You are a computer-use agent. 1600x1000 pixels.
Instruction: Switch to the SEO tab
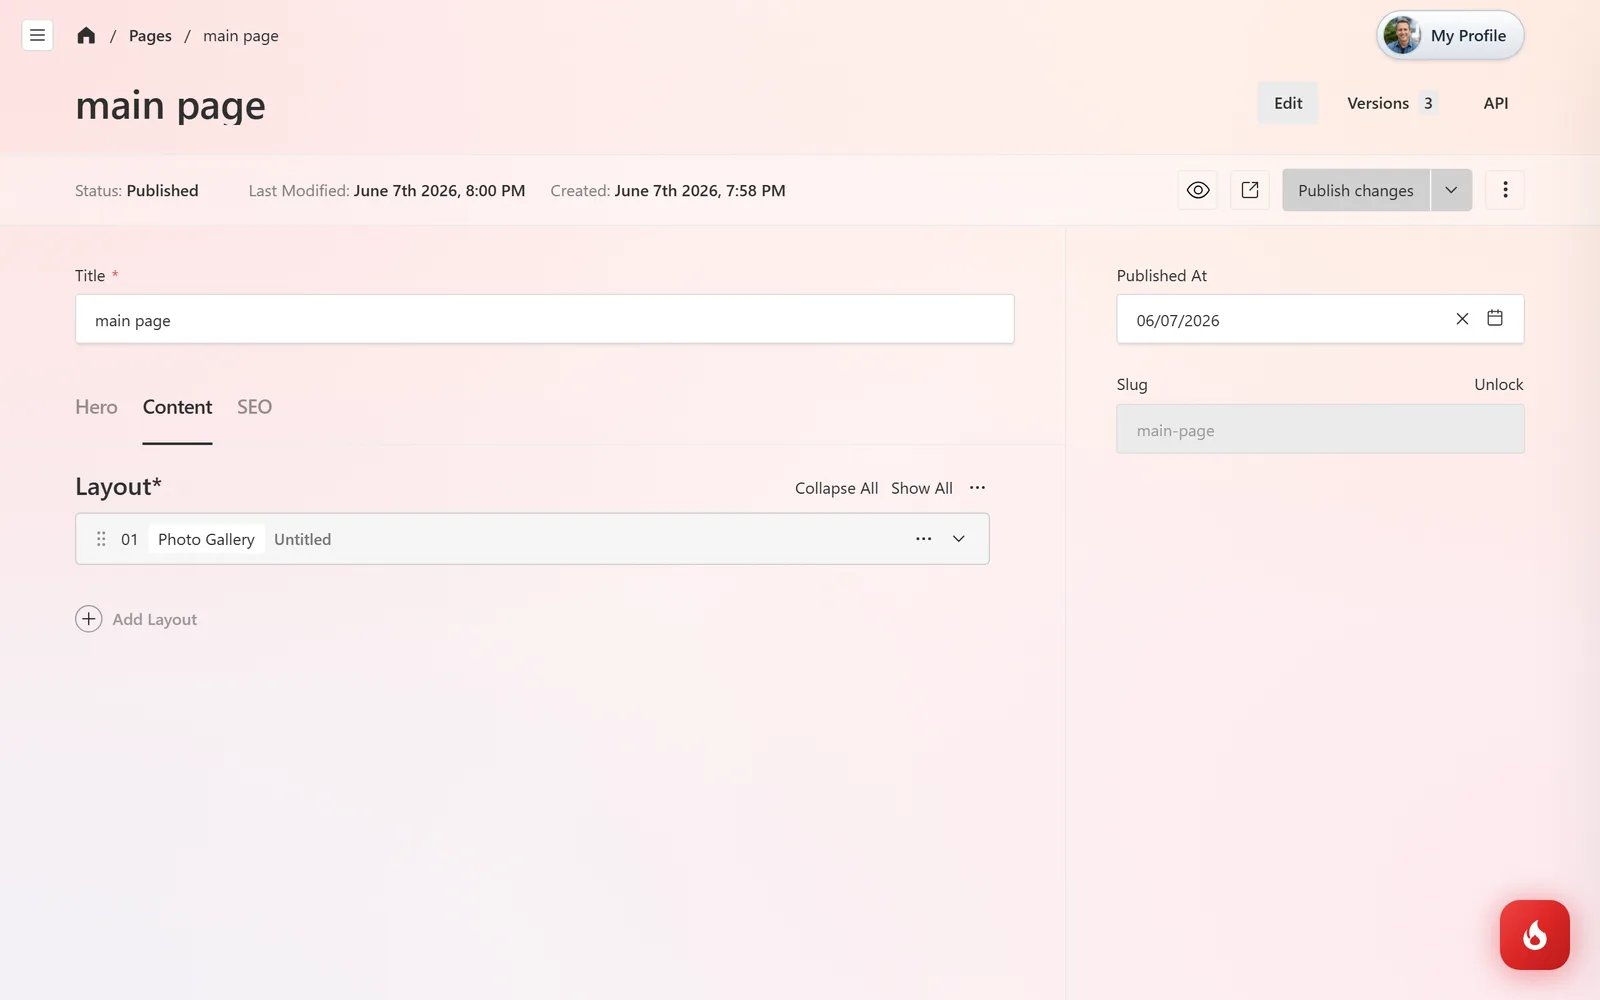[x=254, y=407]
